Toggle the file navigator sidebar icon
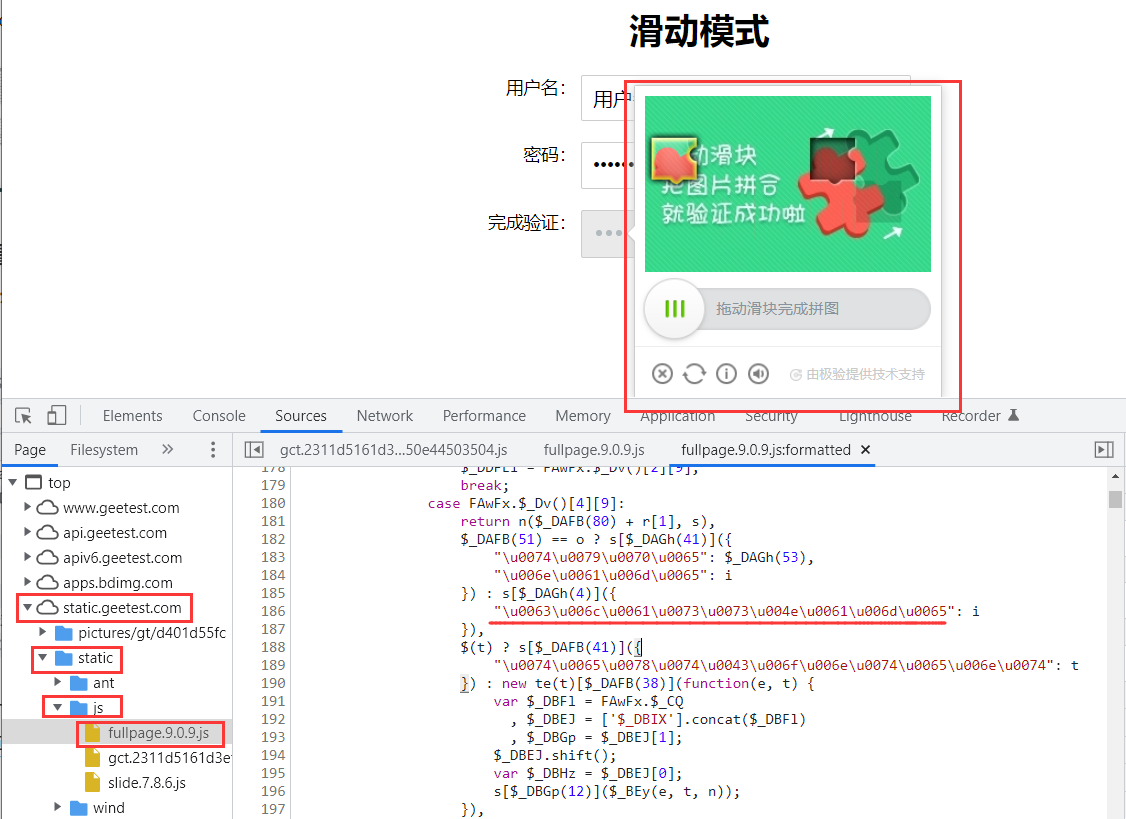The height and width of the screenshot is (819, 1126). (254, 450)
